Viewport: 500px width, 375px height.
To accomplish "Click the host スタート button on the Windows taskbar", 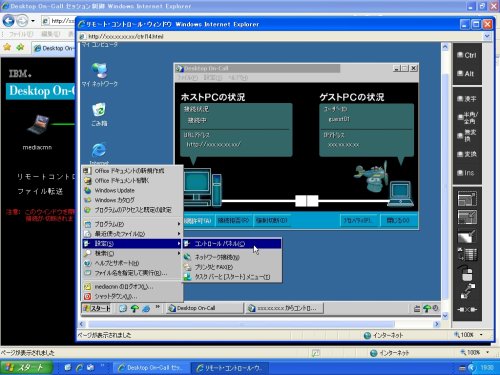I will 27,367.
